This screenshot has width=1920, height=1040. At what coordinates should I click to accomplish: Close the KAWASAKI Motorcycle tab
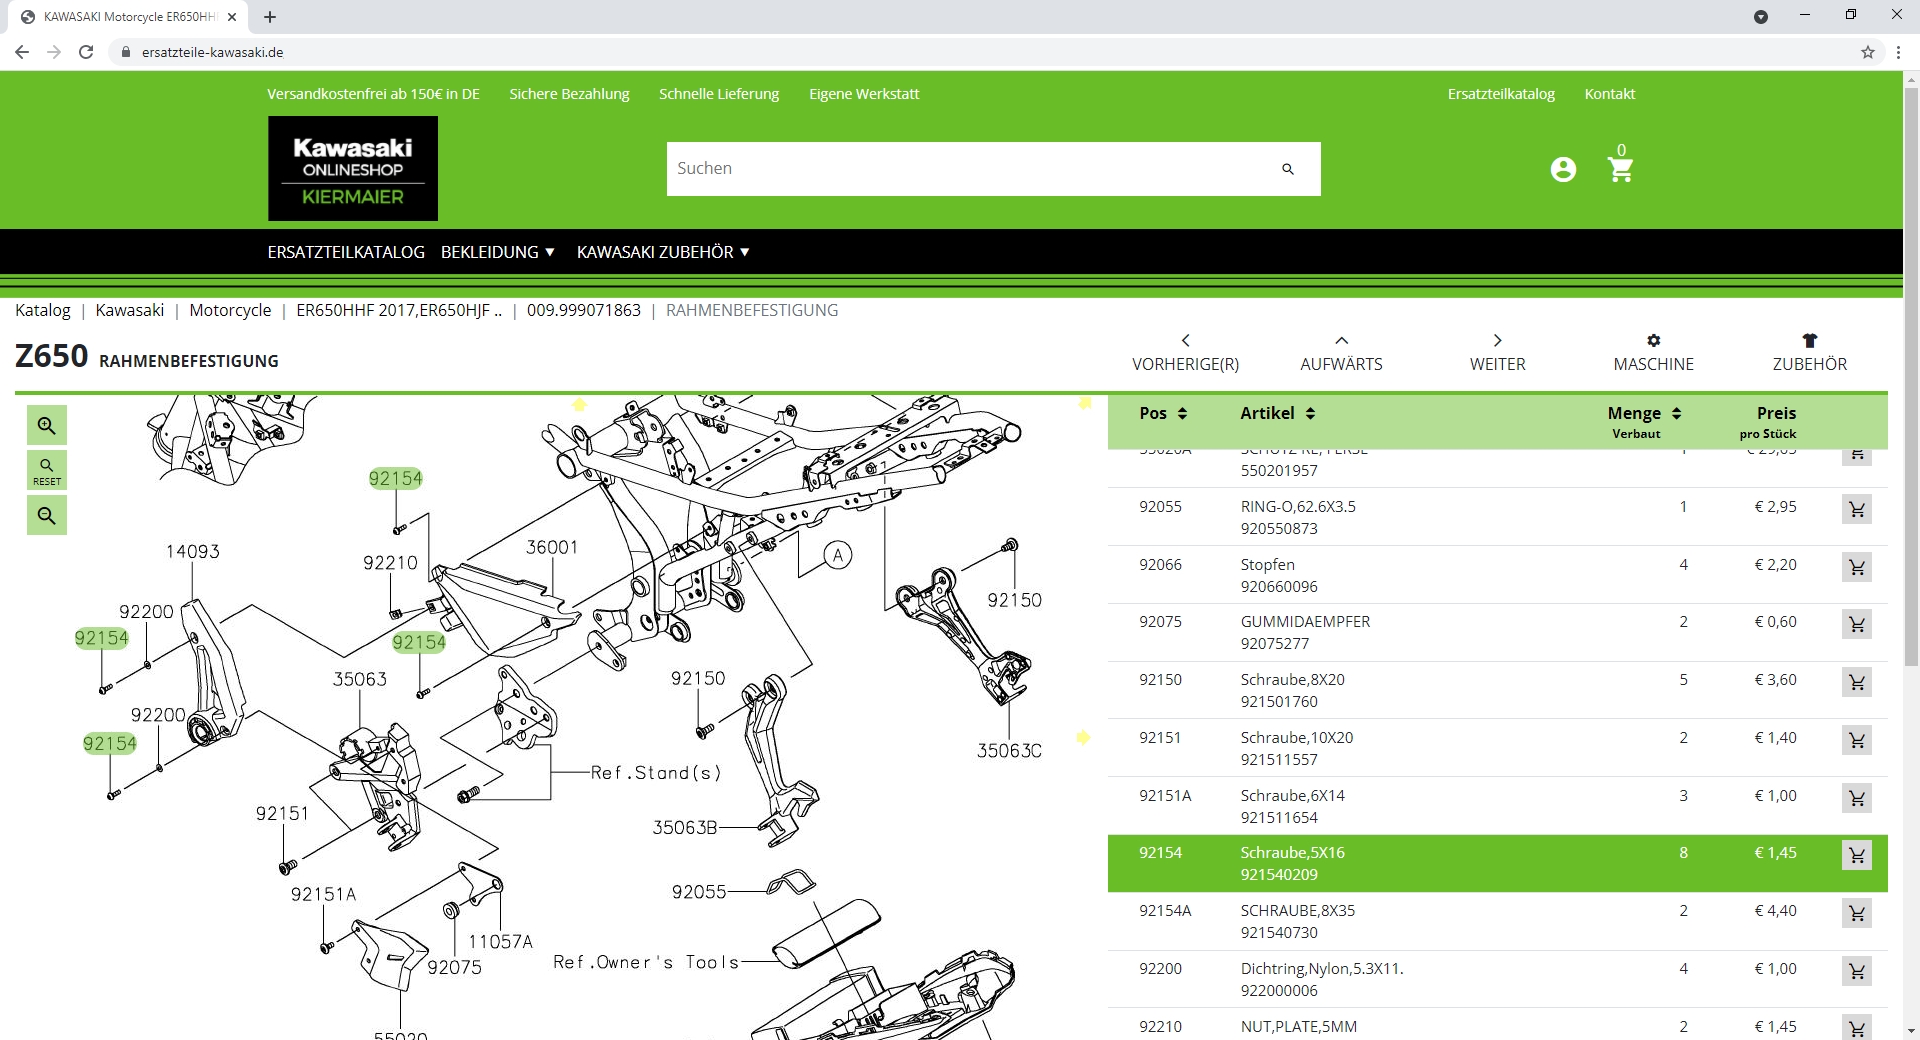[x=232, y=17]
